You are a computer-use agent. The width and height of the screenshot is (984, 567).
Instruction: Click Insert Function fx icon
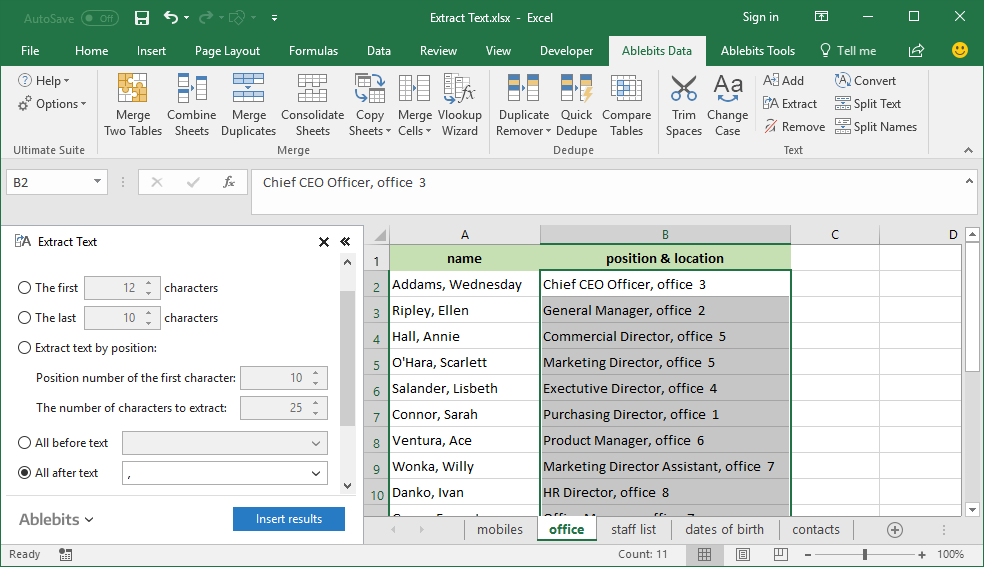tap(229, 183)
